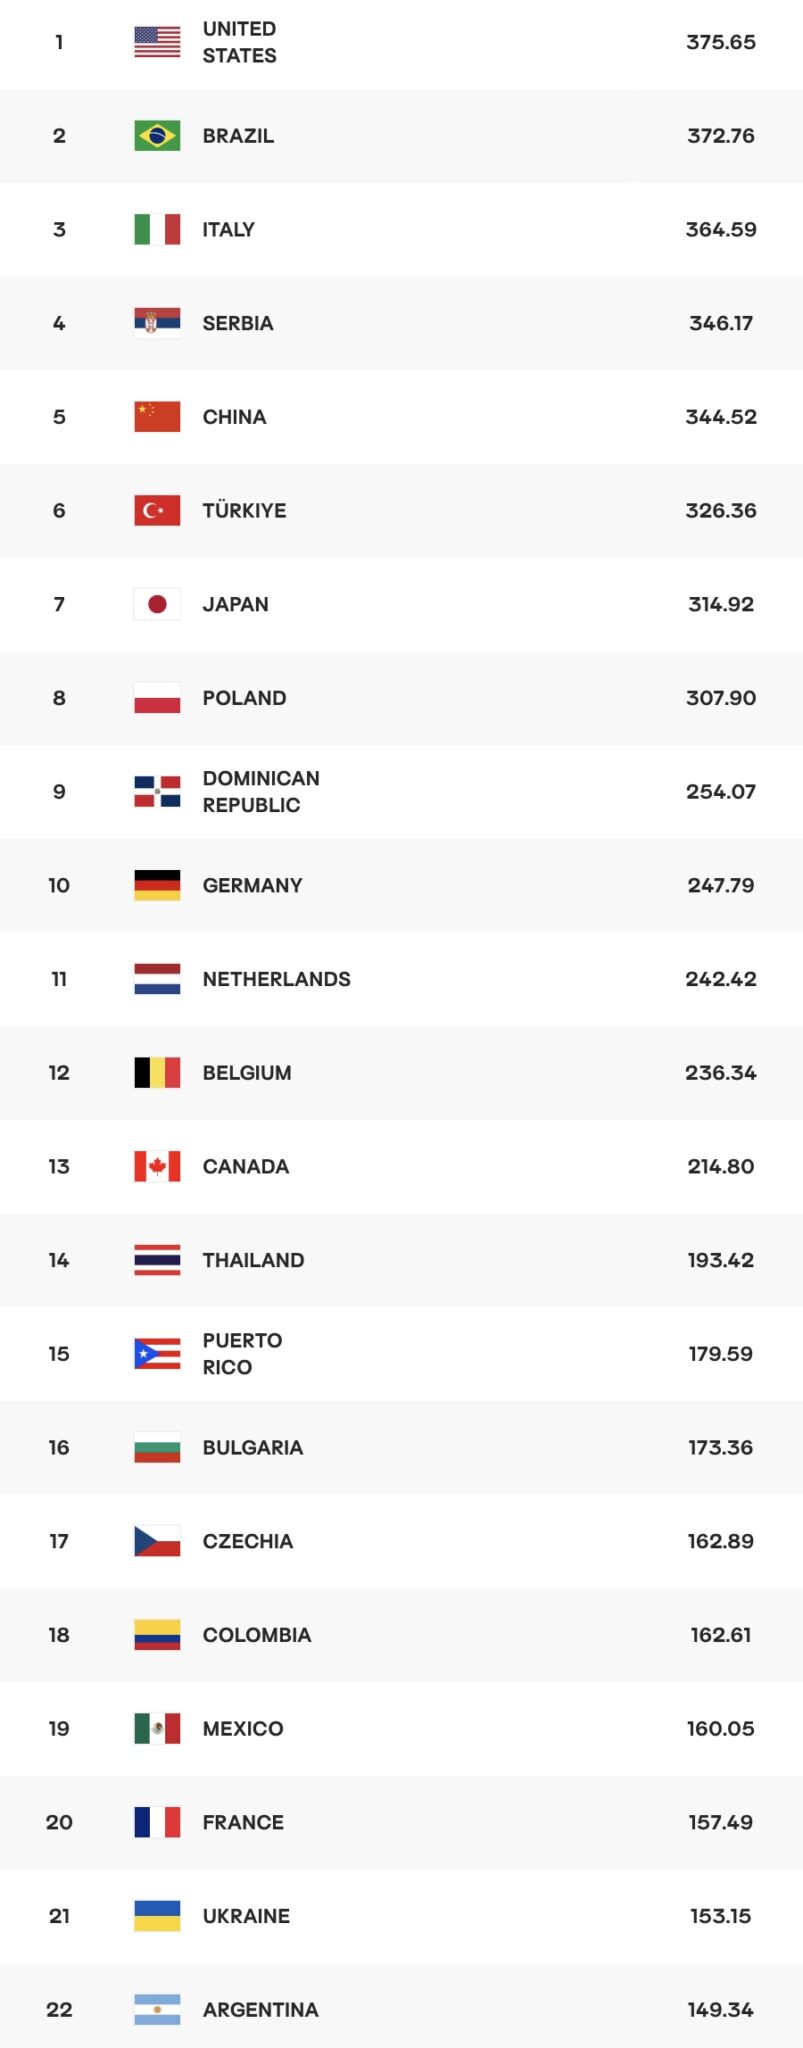This screenshot has height=2048, width=803.
Task: Select the Dominican Republic flag
Action: click(x=157, y=792)
